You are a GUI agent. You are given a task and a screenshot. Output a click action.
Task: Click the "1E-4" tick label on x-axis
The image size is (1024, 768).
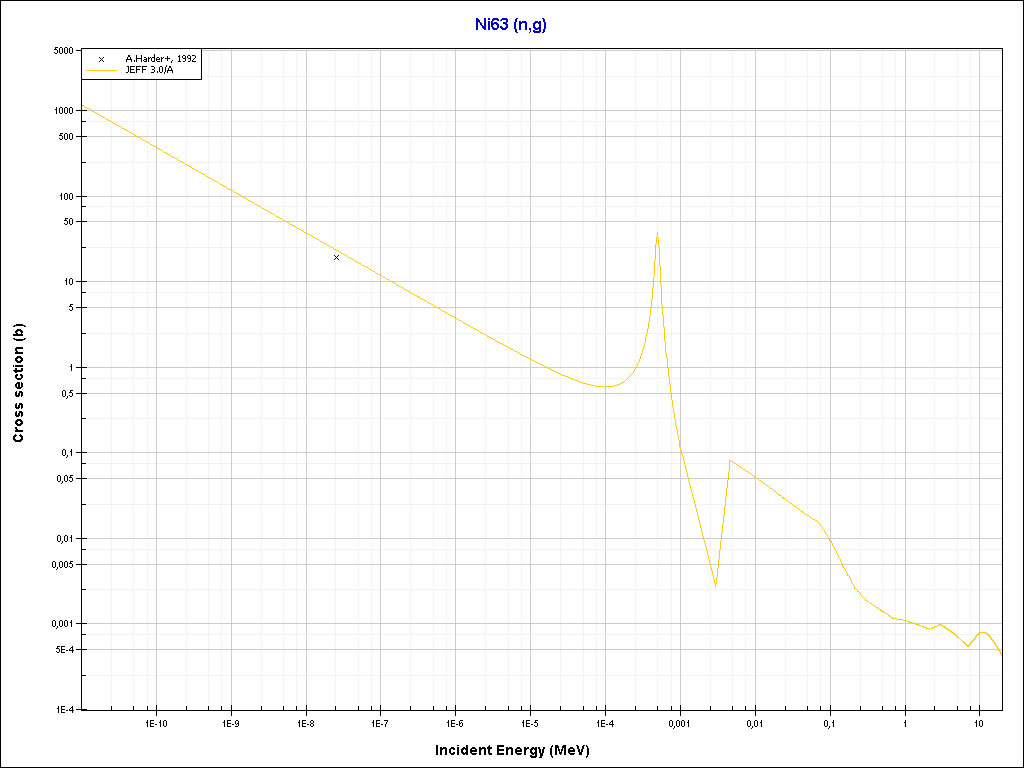[x=604, y=722]
